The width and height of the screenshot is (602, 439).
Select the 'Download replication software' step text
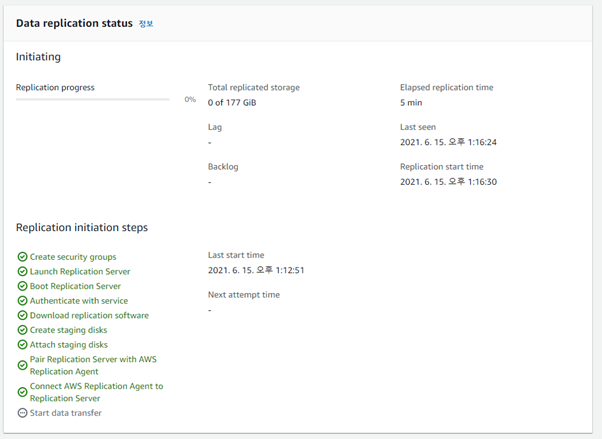tap(89, 315)
